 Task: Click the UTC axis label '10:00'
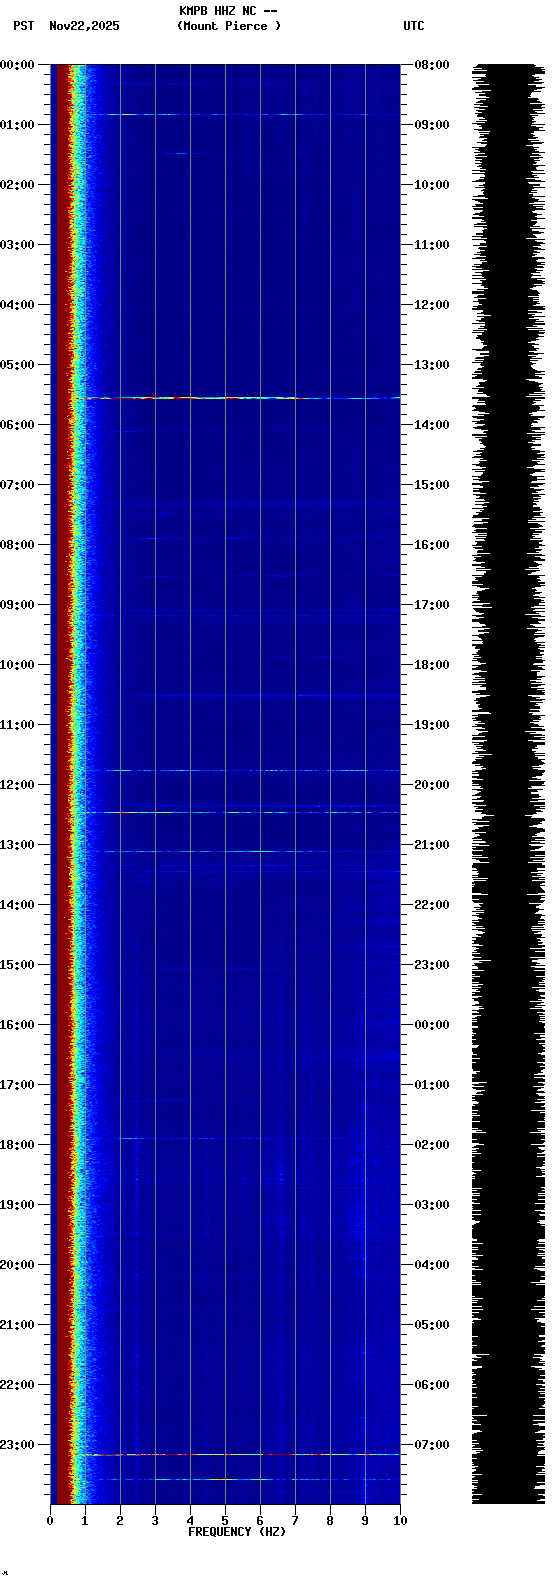431,185
